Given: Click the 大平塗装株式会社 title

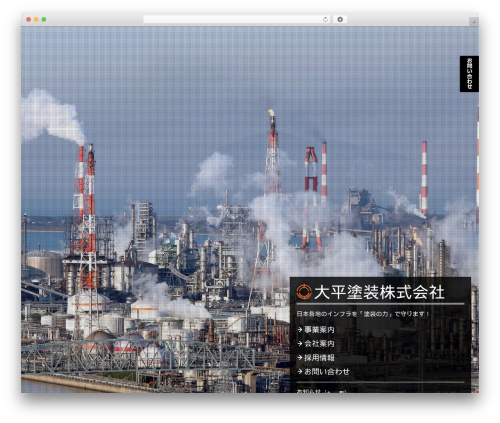Looking at the screenshot, I should tap(379, 292).
